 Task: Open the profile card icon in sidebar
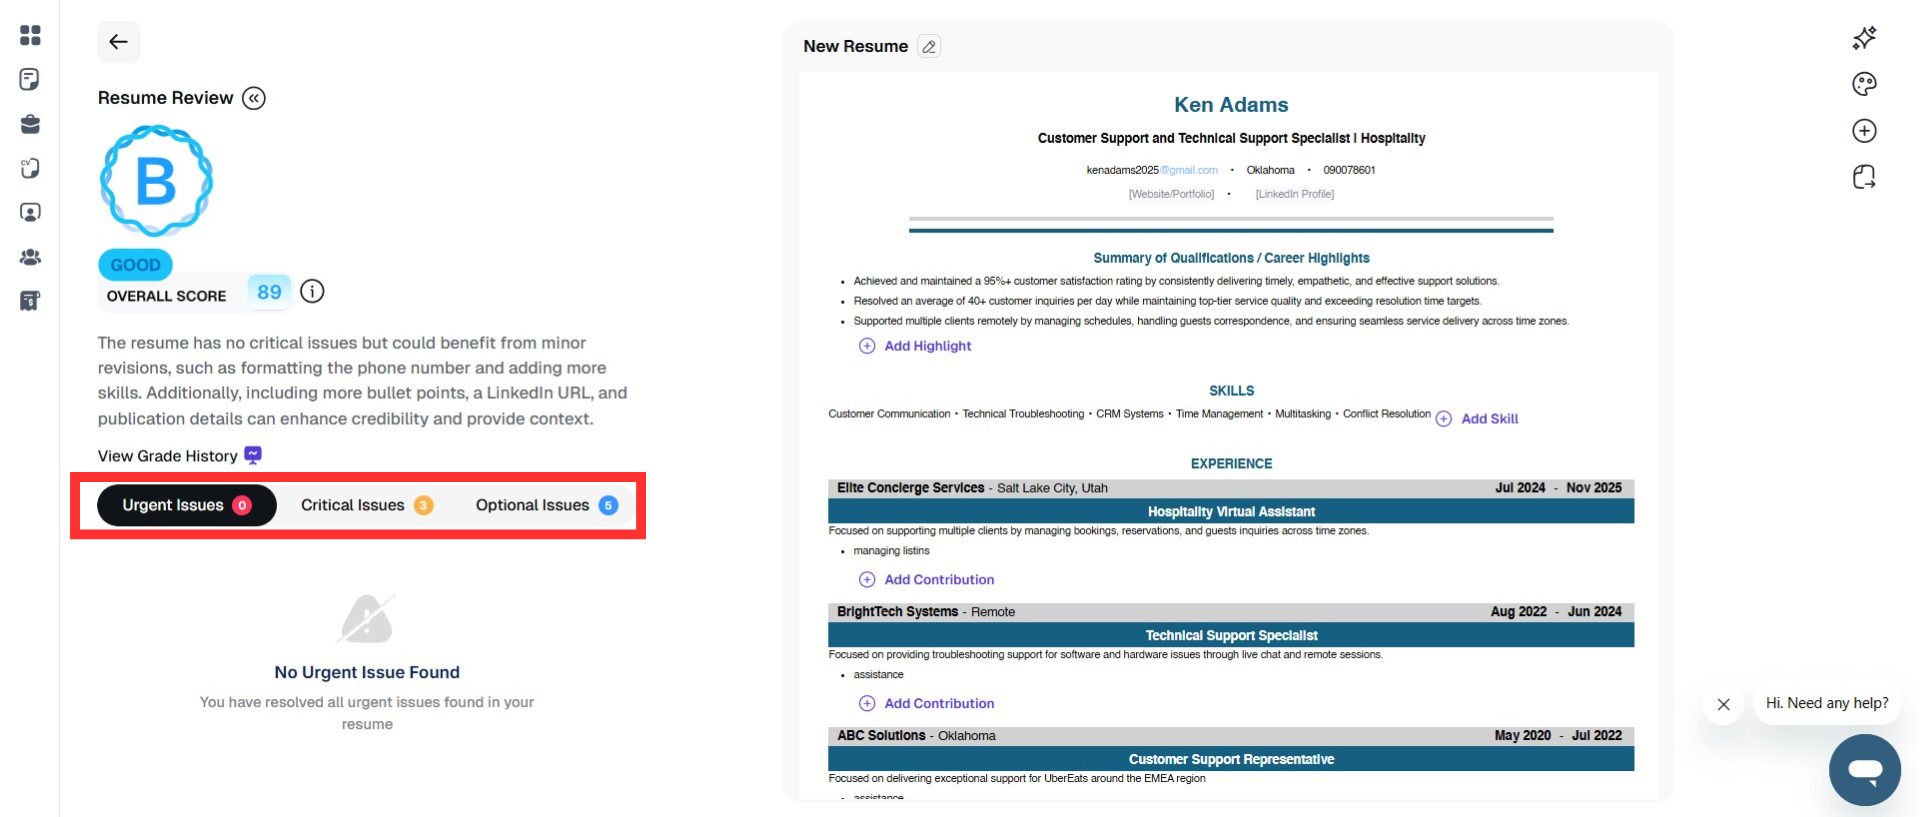(30, 212)
